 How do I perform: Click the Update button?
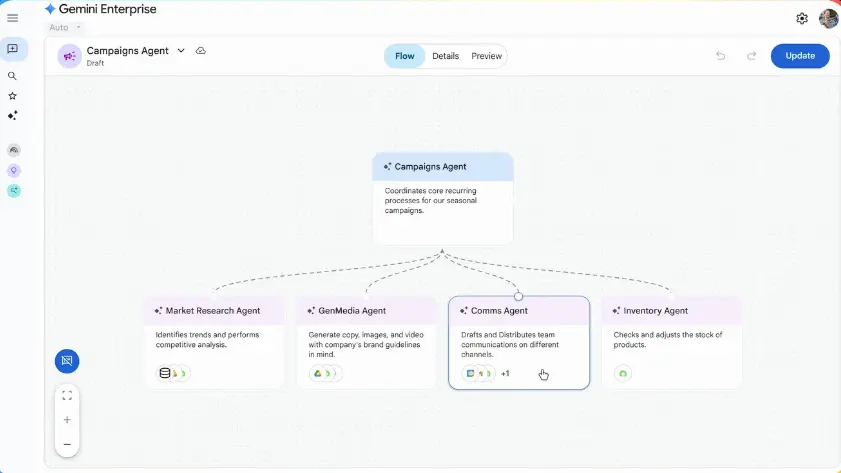click(800, 56)
